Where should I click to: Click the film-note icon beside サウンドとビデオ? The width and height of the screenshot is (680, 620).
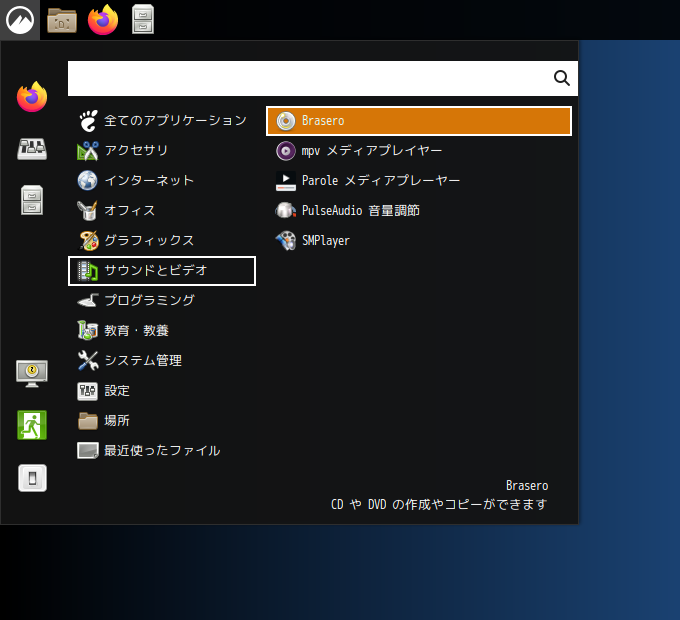click(x=88, y=271)
